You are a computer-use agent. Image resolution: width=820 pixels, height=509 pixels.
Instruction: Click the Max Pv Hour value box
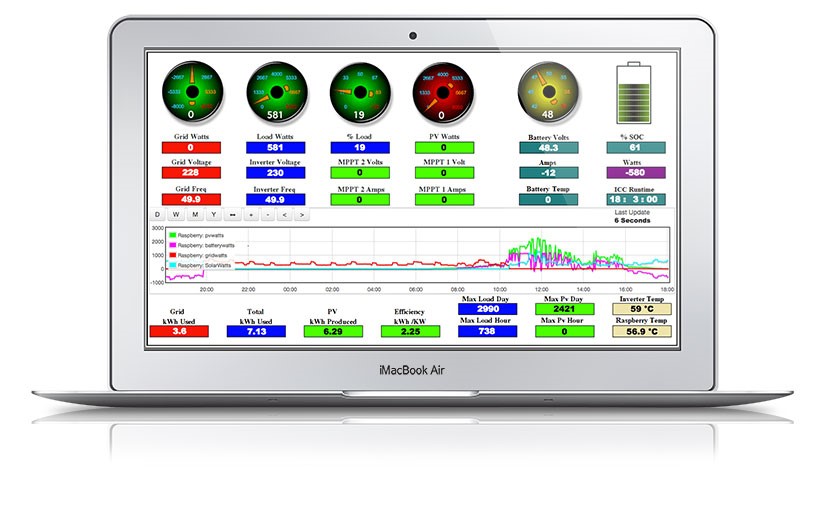pyautogui.click(x=565, y=331)
